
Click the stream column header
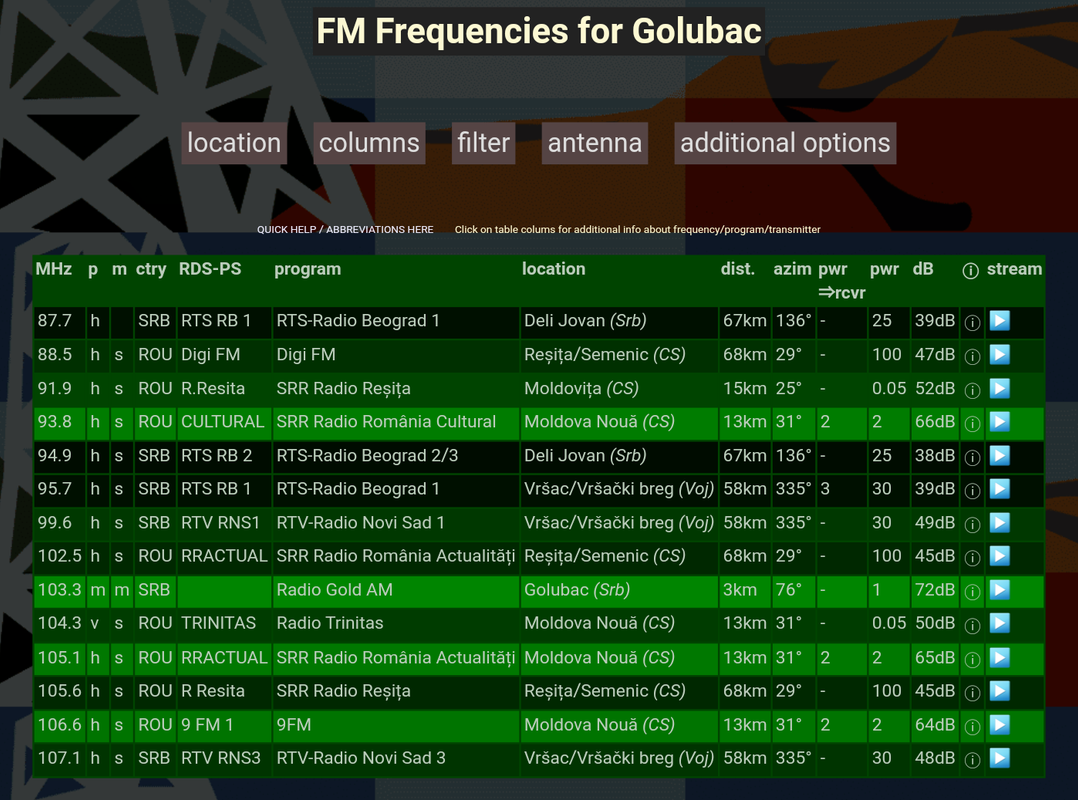click(x=1014, y=269)
